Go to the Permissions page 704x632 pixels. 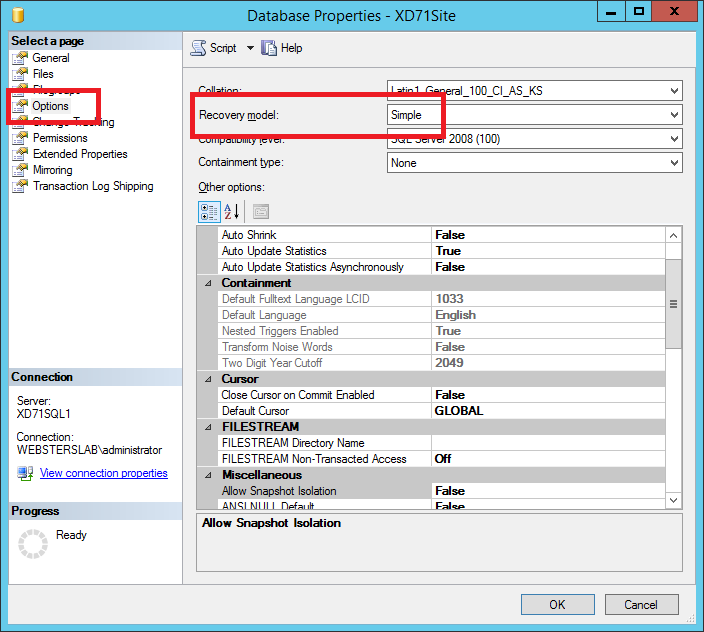(x=60, y=138)
